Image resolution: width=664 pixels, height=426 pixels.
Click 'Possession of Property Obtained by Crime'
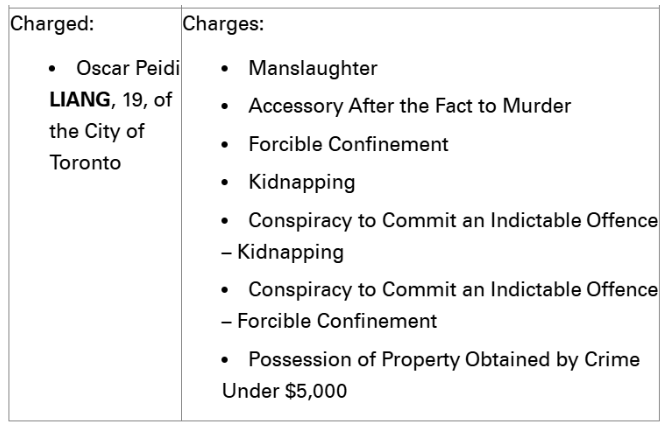(x=444, y=360)
